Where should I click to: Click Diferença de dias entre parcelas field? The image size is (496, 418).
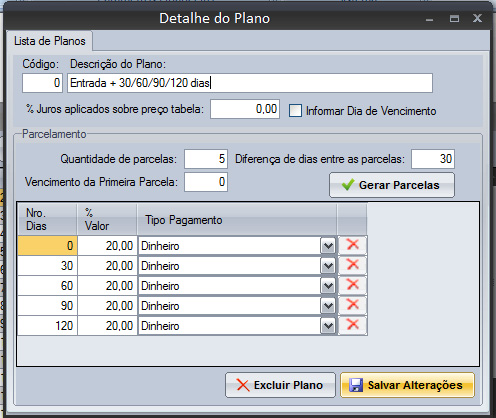point(433,159)
